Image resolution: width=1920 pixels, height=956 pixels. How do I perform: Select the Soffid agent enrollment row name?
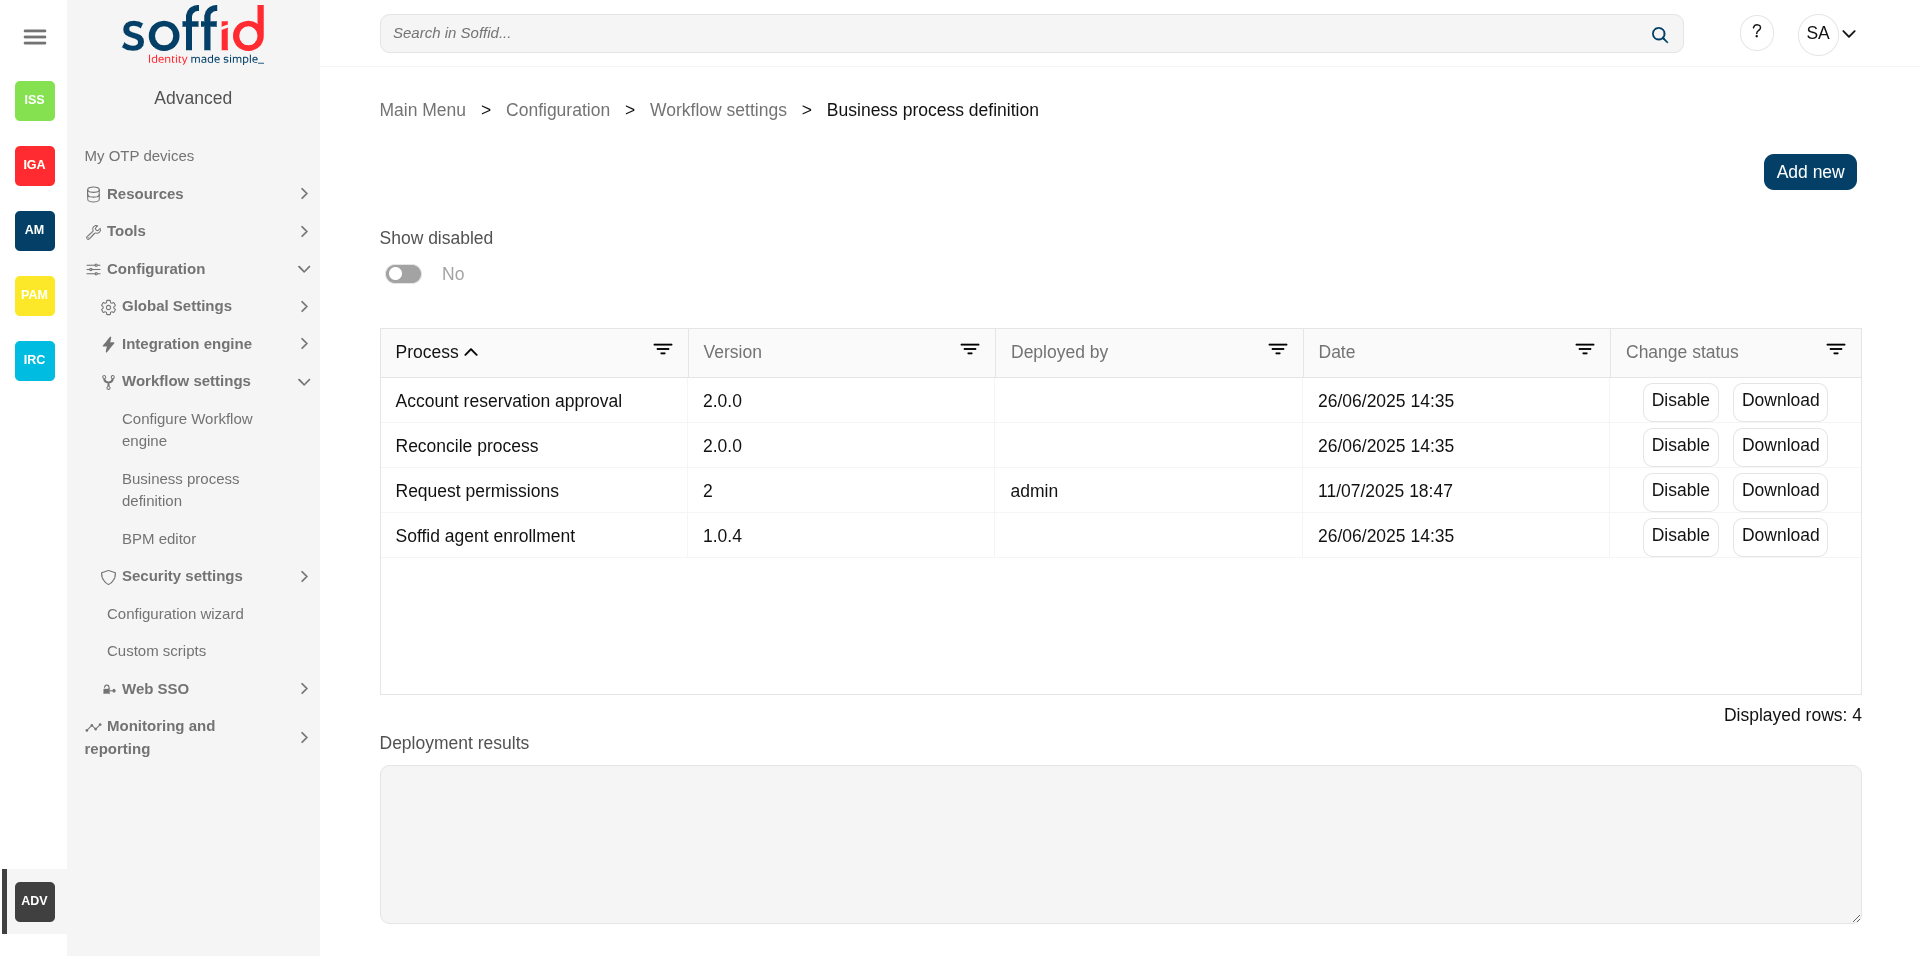485,536
